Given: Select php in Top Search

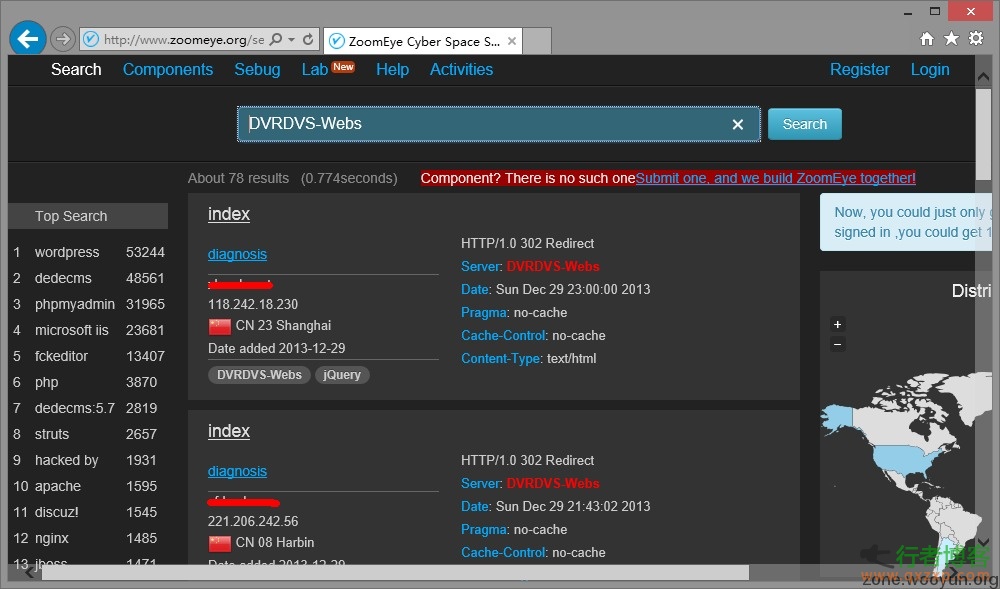Looking at the screenshot, I should pos(47,382).
